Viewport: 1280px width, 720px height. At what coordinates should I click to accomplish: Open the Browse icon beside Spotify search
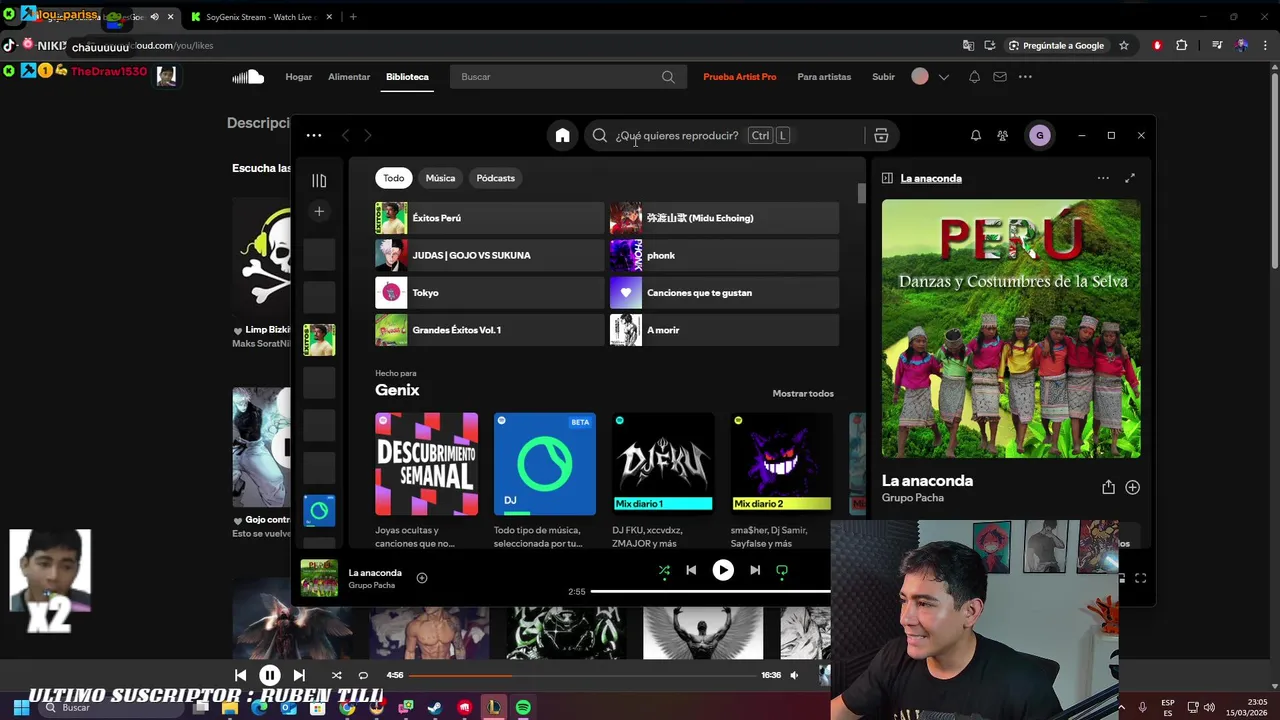click(881, 136)
